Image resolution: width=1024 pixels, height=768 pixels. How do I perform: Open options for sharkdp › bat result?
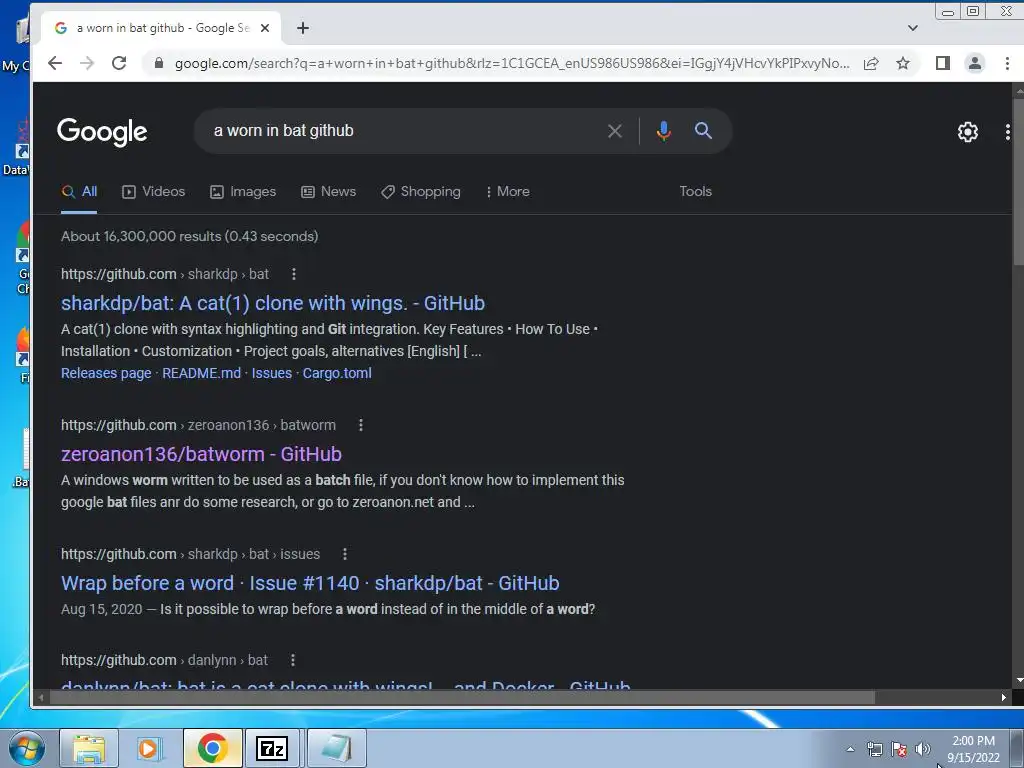tap(294, 274)
